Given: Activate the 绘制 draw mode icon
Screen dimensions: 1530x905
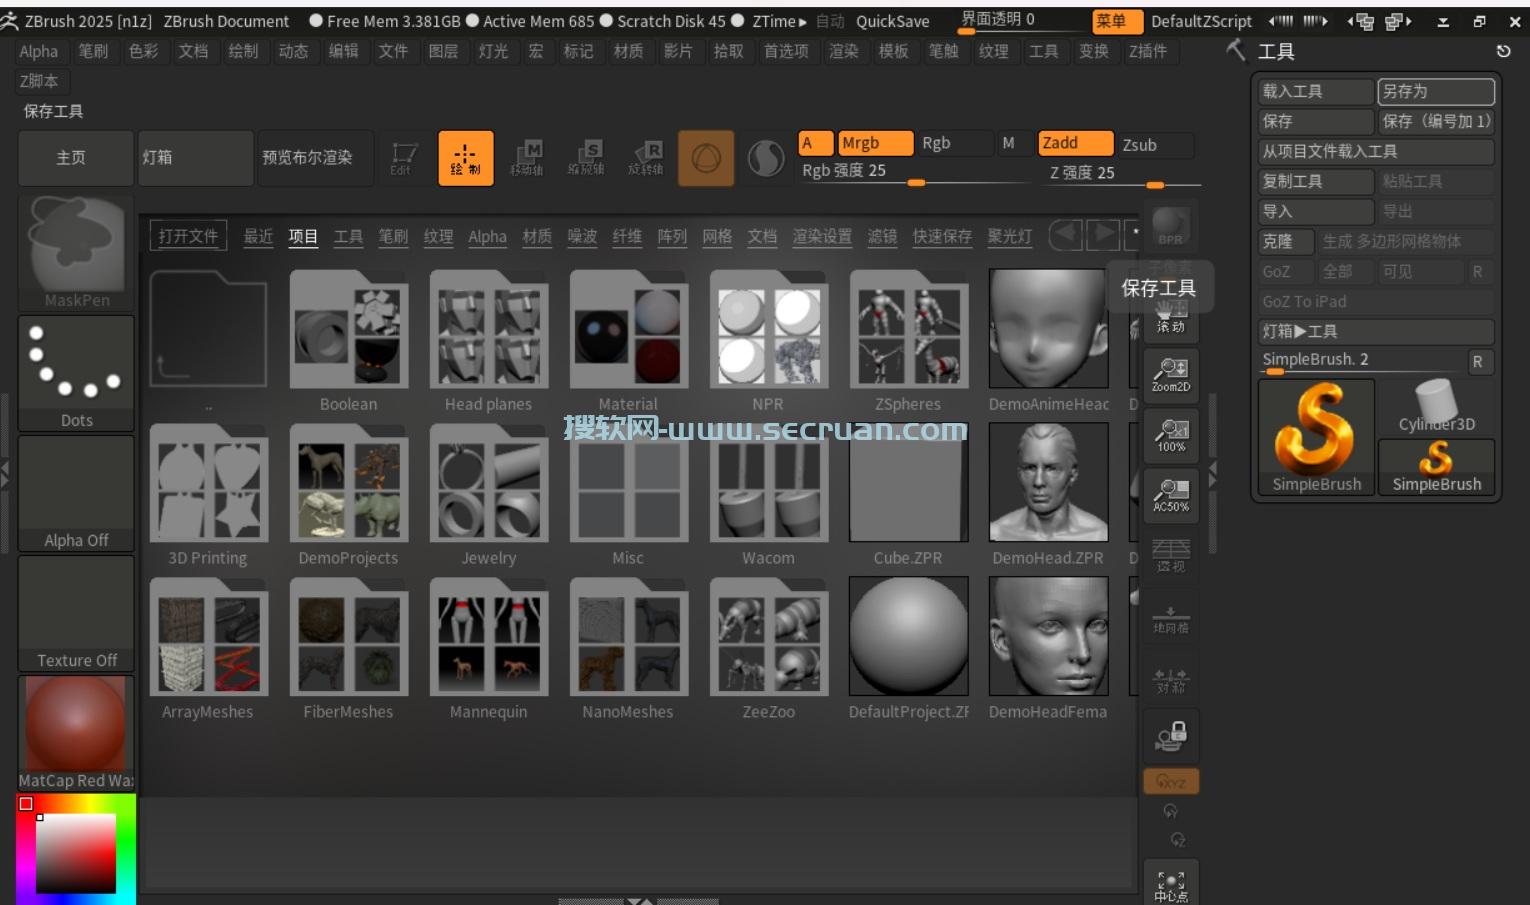Looking at the screenshot, I should point(465,158).
